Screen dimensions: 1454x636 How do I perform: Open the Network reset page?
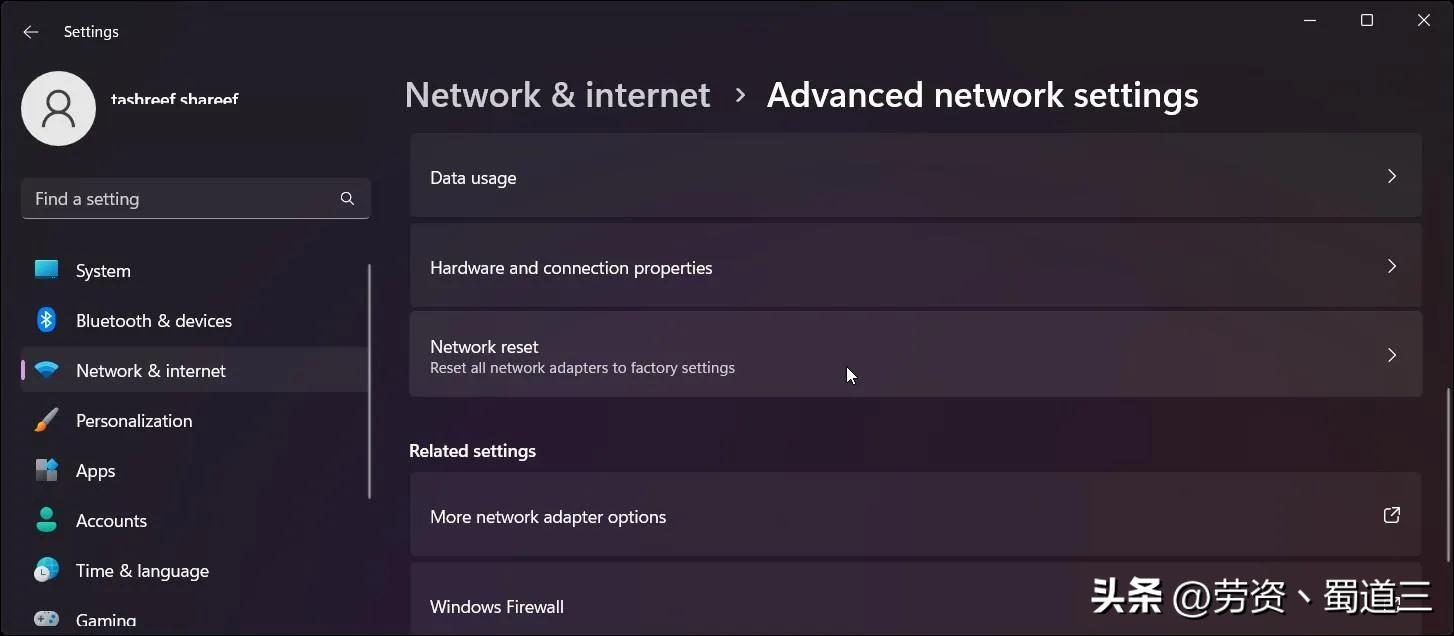tap(915, 354)
